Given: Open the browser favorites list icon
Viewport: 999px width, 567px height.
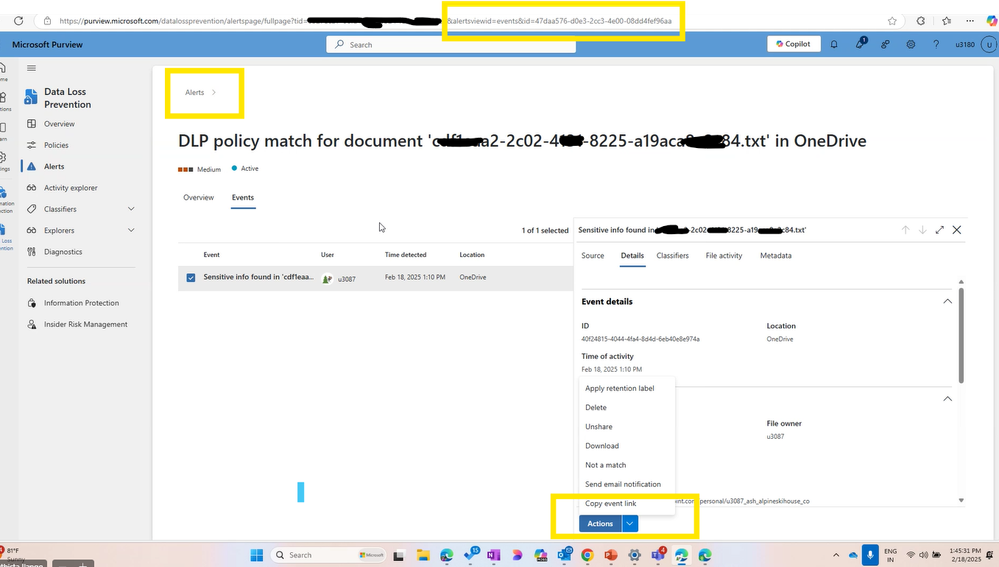Looking at the screenshot, I should pyautogui.click(x=946, y=20).
